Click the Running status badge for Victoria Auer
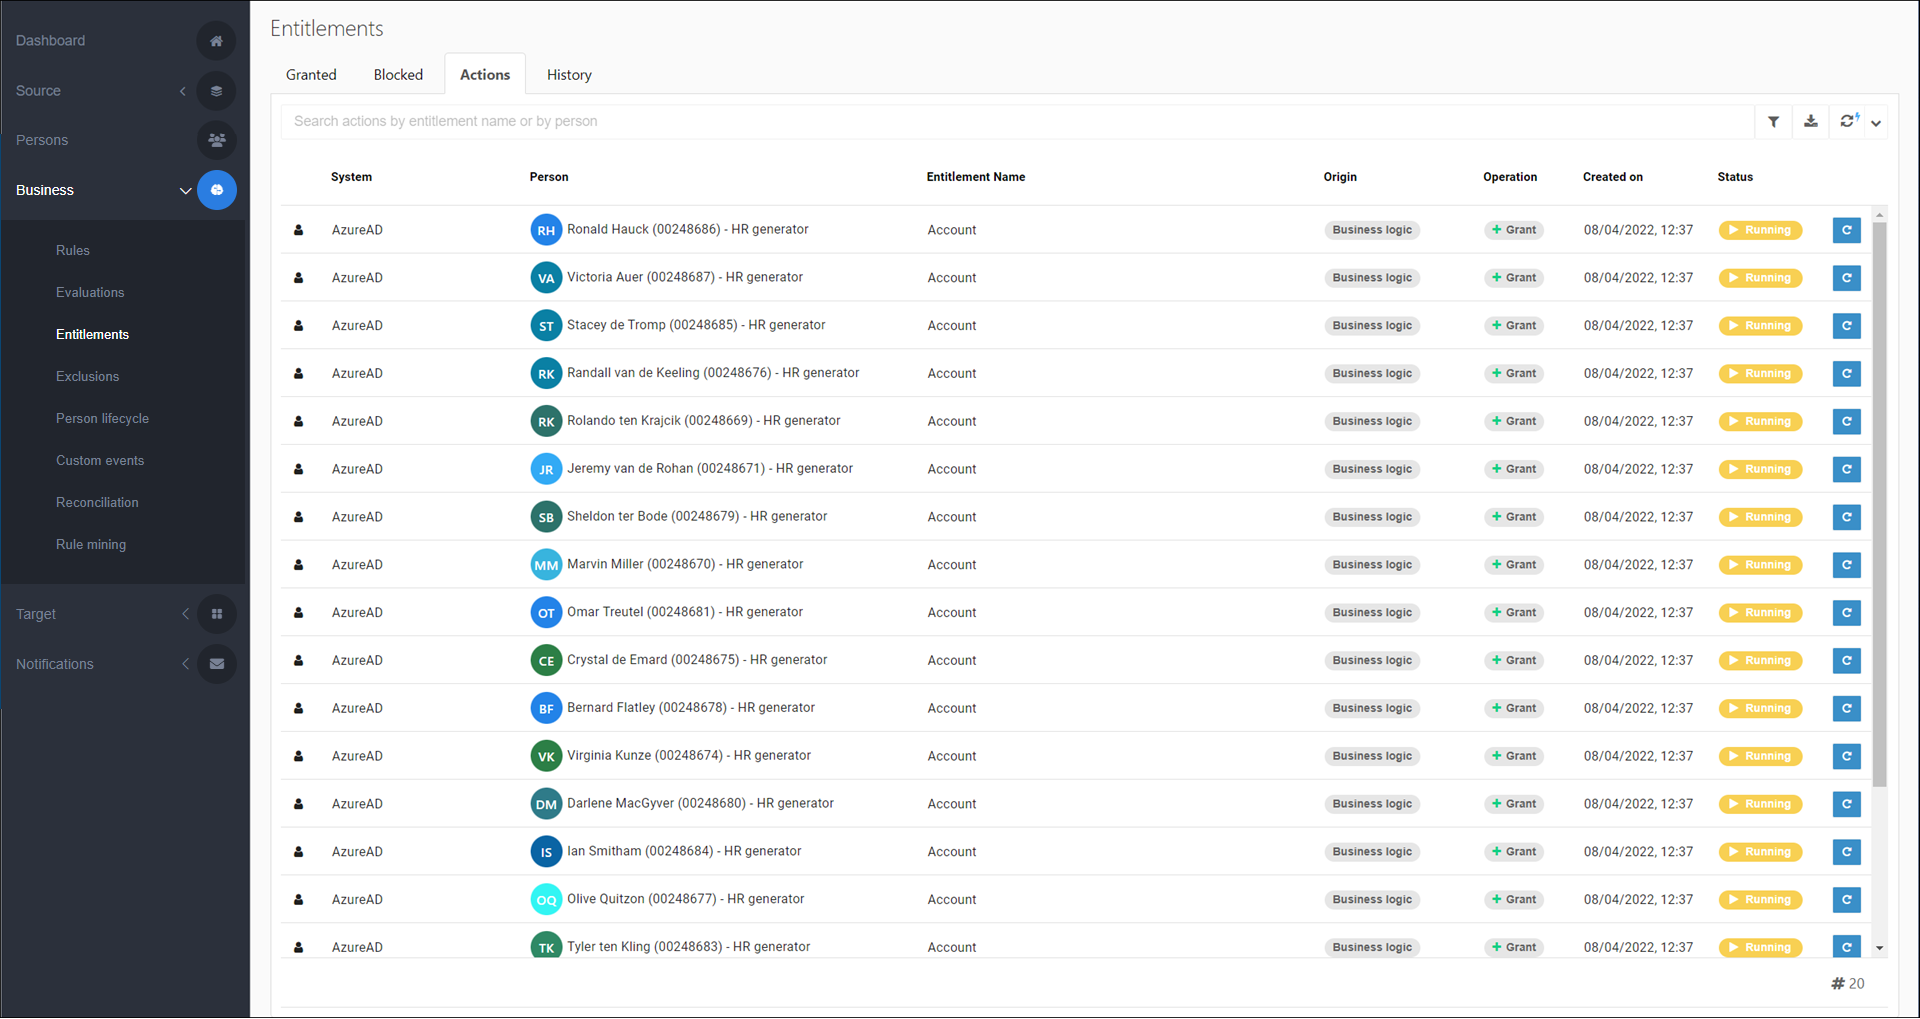The image size is (1920, 1019). [1760, 278]
